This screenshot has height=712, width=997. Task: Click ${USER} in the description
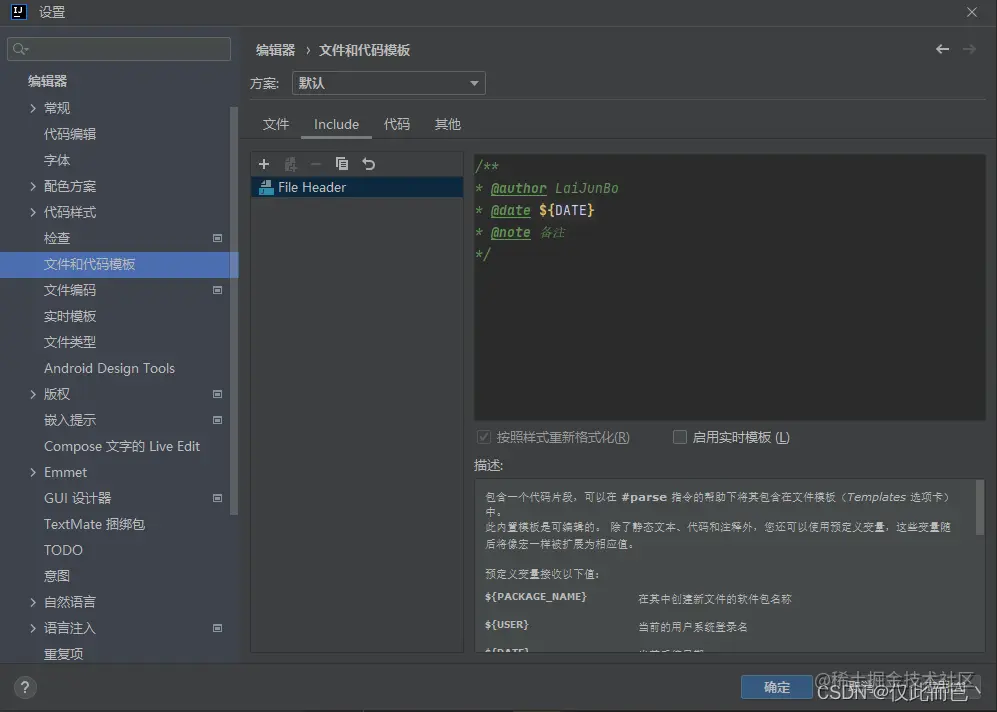[x=506, y=624]
